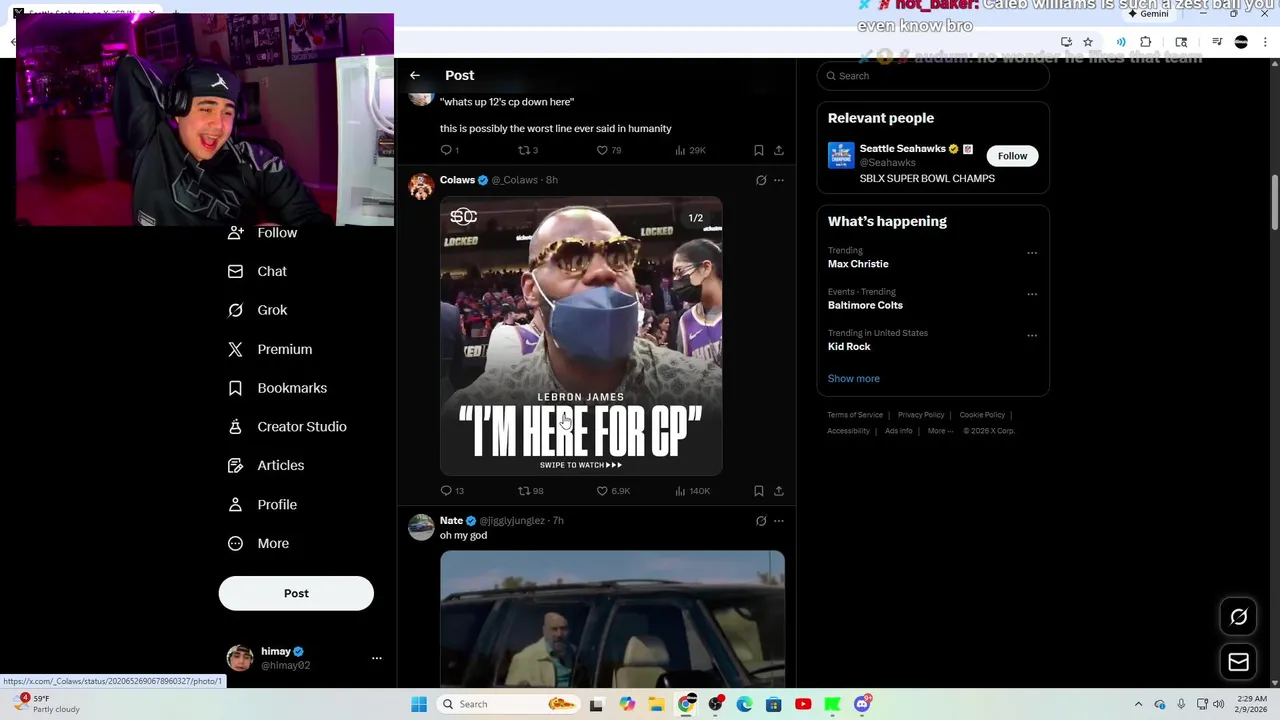Open the Terms of Service link
This screenshot has height=720, width=1280.
[x=855, y=415]
